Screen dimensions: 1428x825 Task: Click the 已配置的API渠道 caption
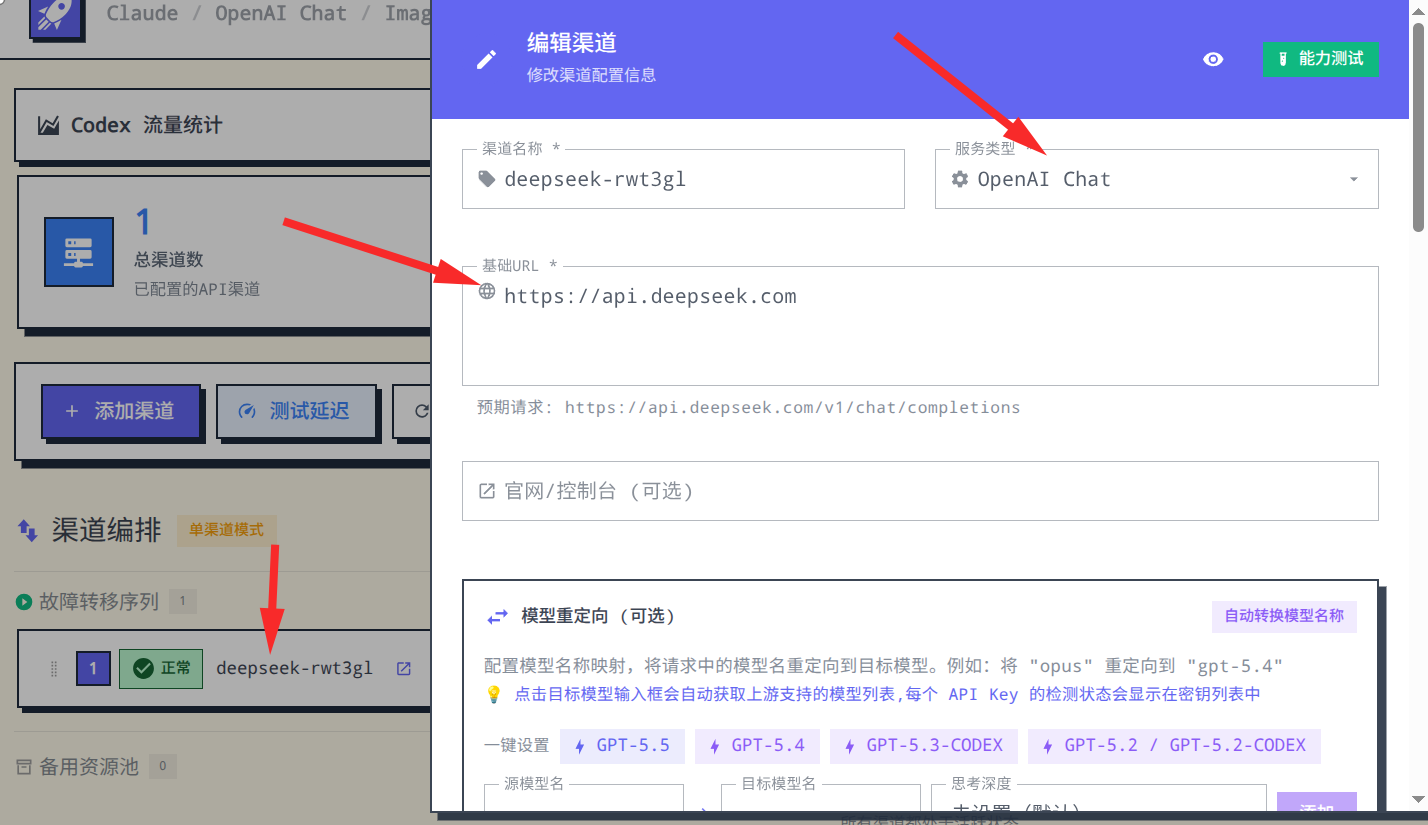pyautogui.click(x=197, y=290)
